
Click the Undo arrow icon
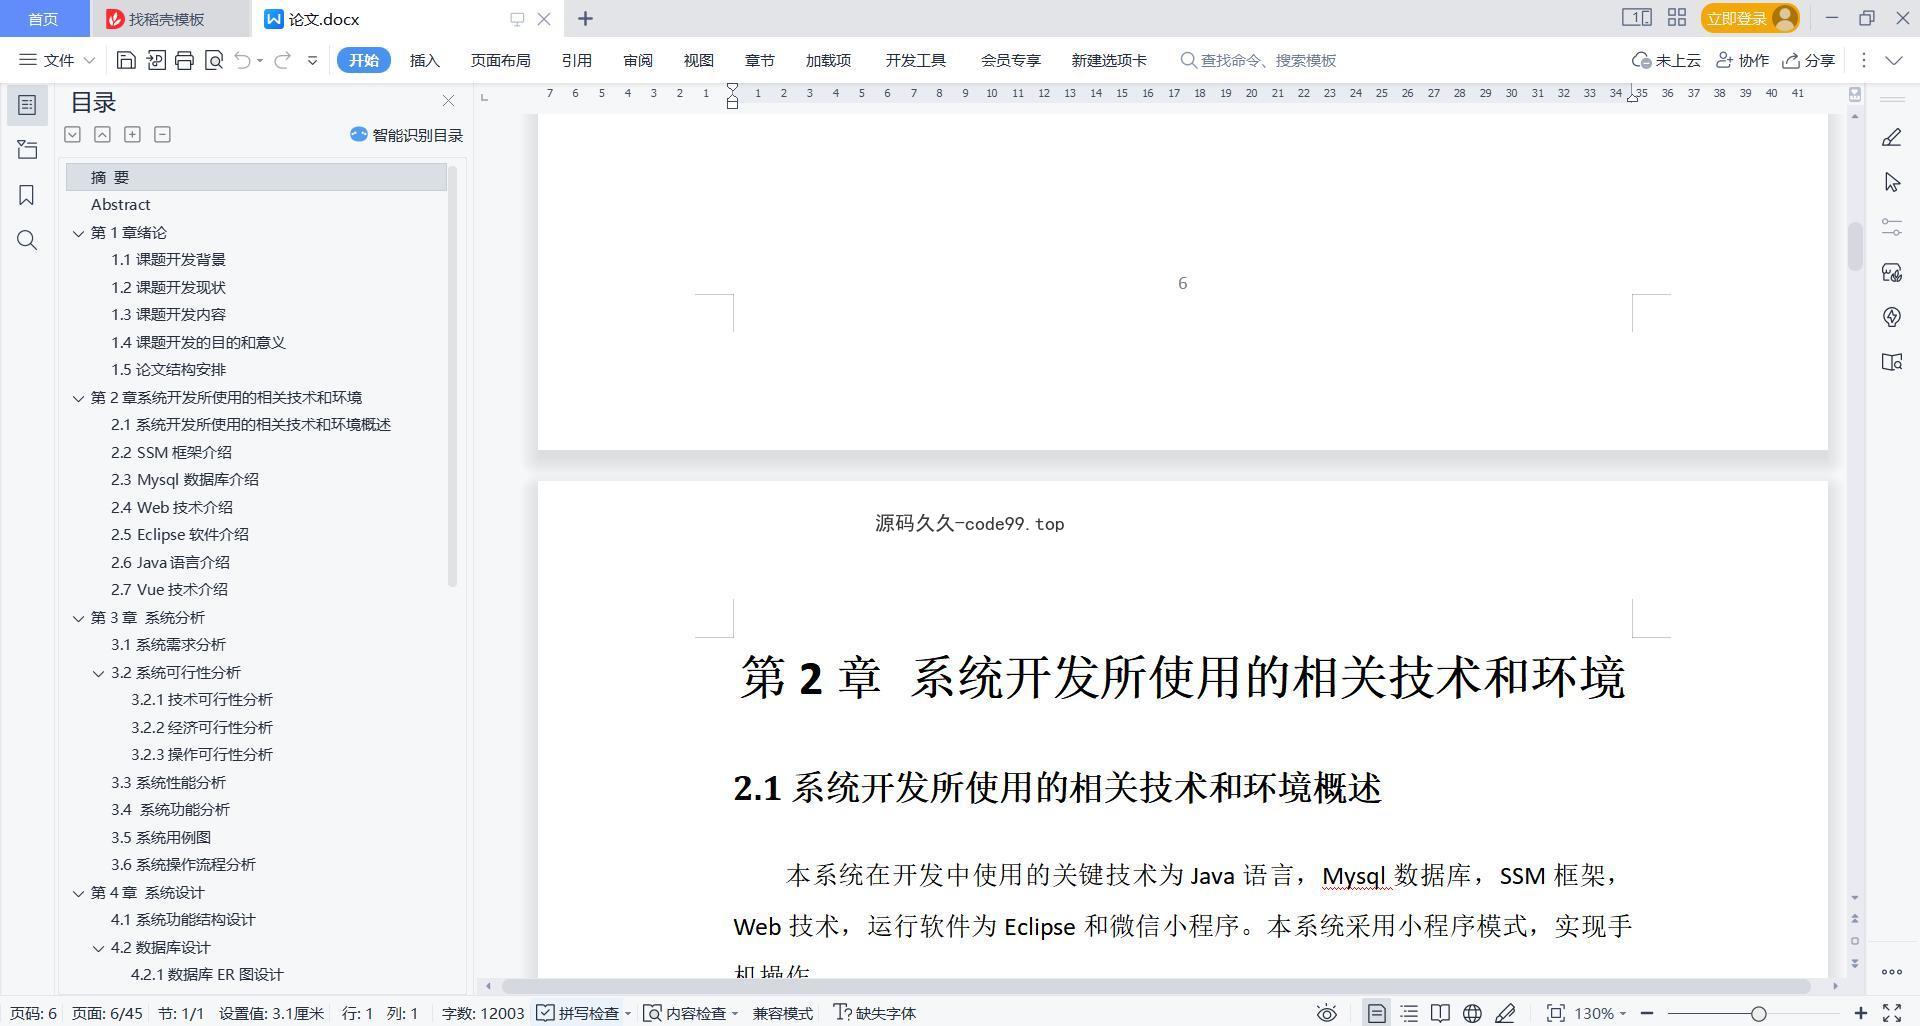[x=242, y=60]
